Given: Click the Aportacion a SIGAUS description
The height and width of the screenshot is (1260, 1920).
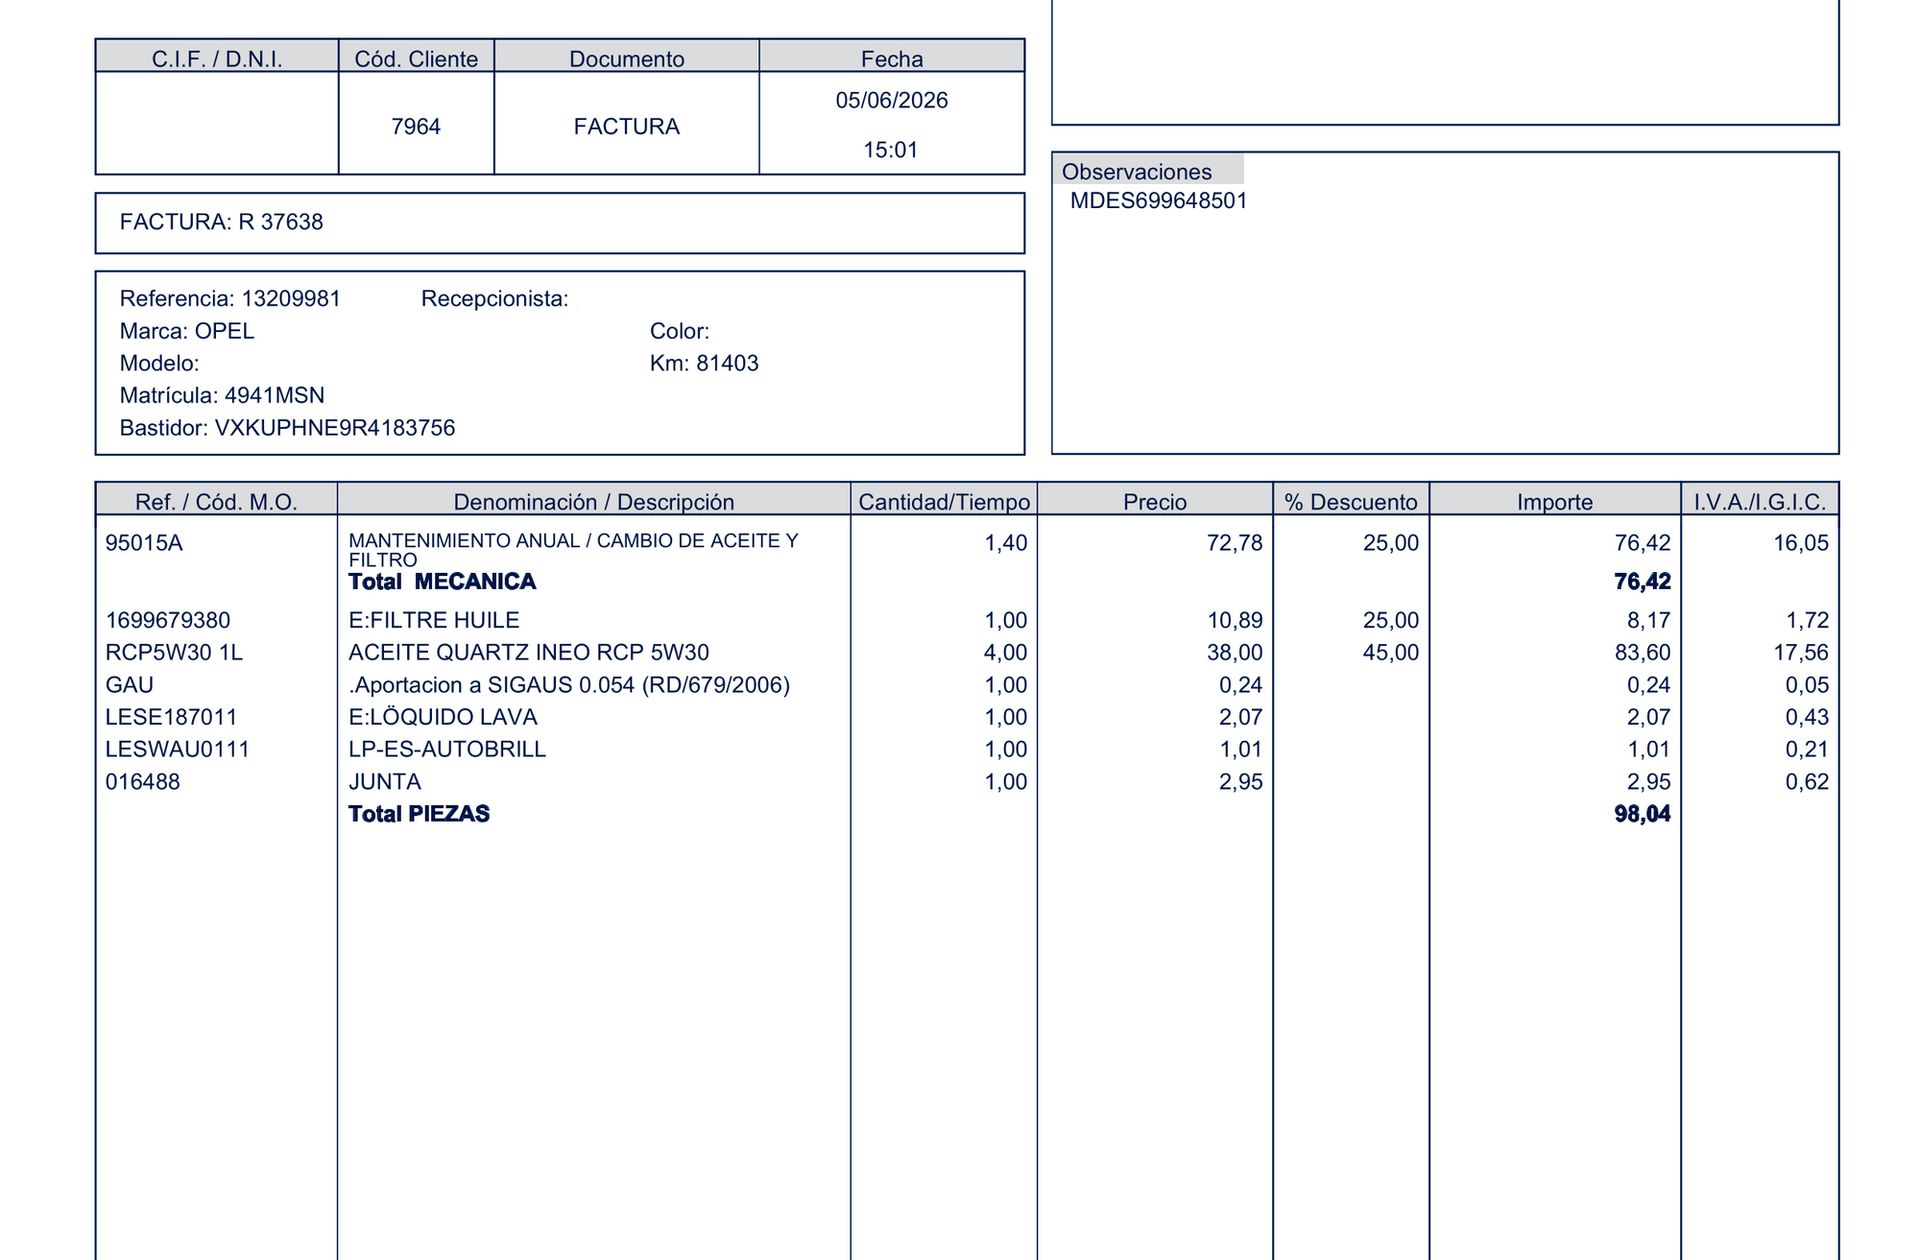Looking at the screenshot, I should click(x=569, y=685).
